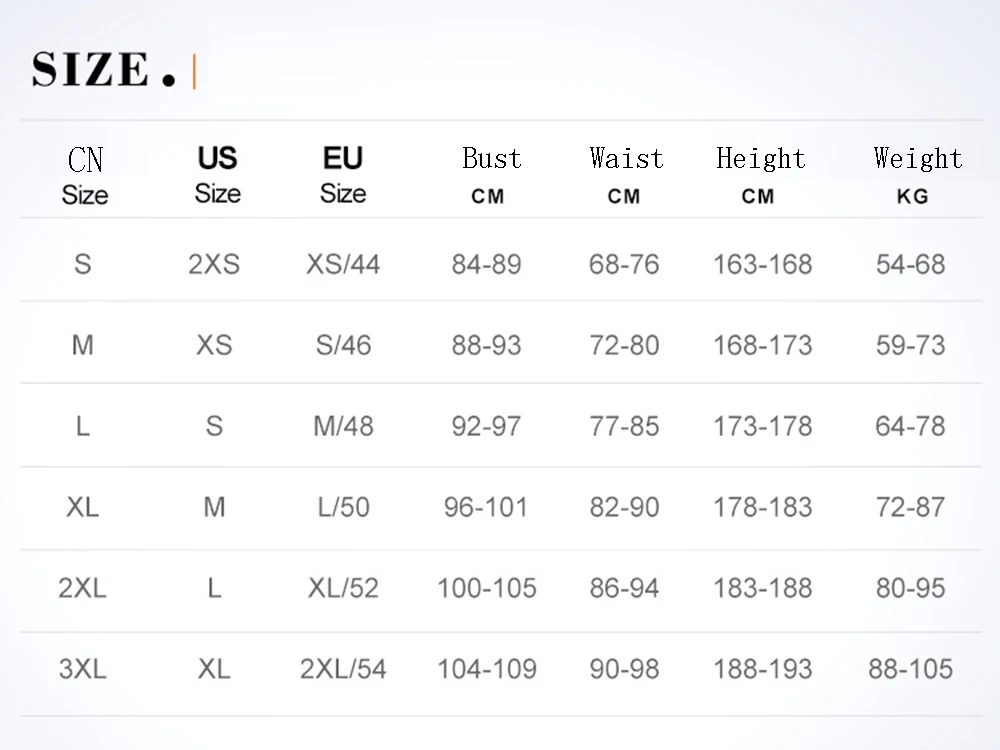
Task: Select the 77-85 waist measurement cell
Action: [x=624, y=427]
